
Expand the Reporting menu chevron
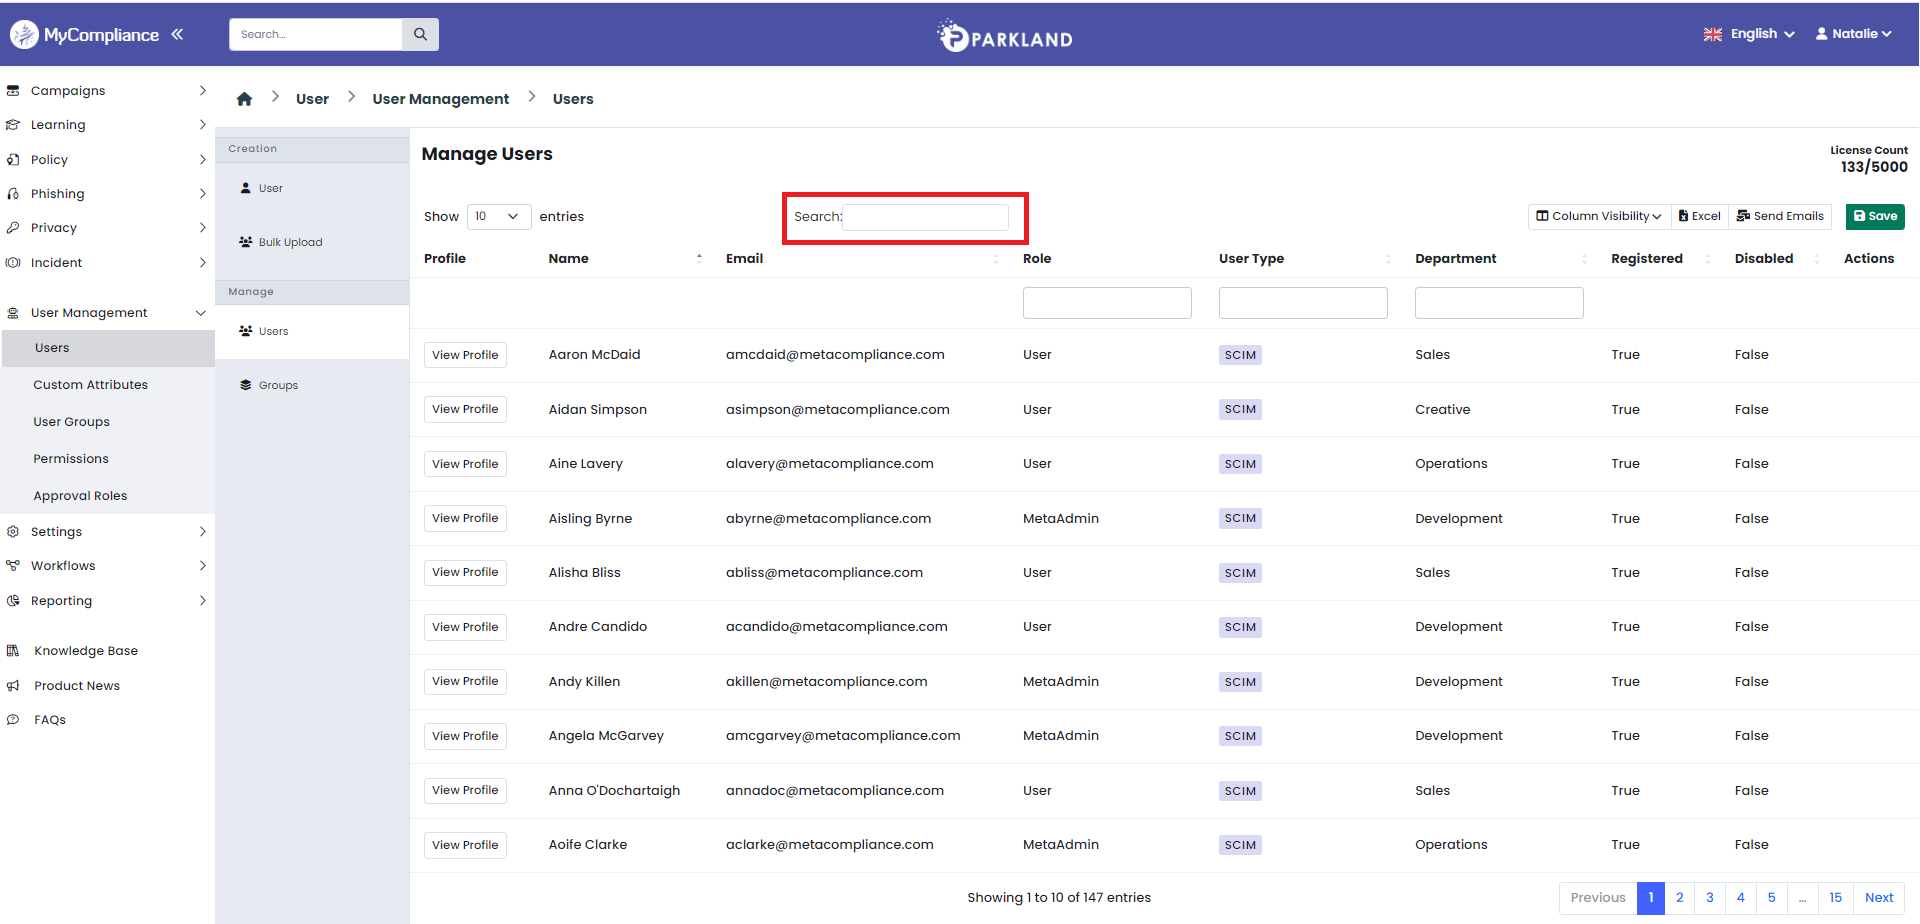(203, 601)
